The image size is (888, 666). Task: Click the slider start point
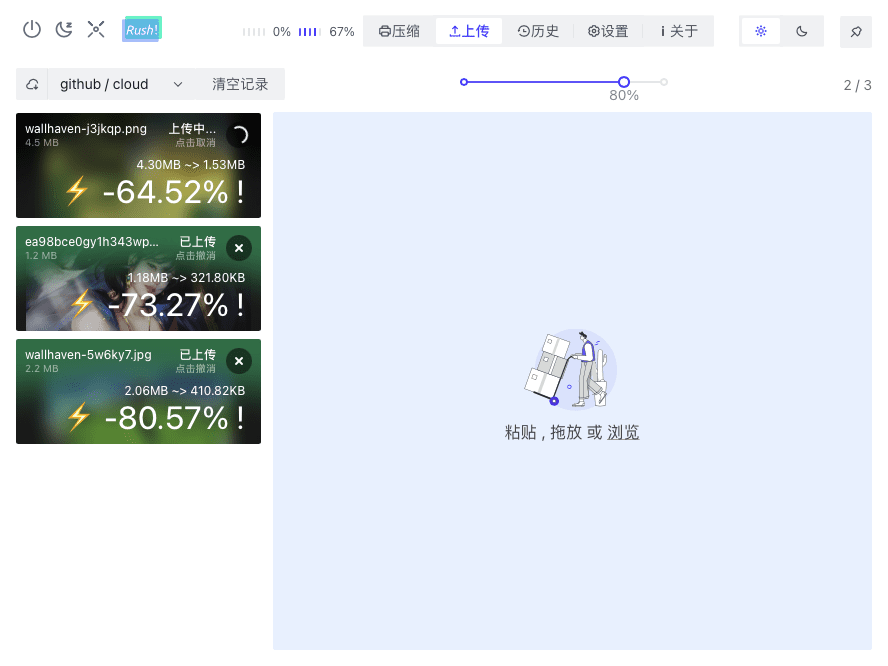464,82
